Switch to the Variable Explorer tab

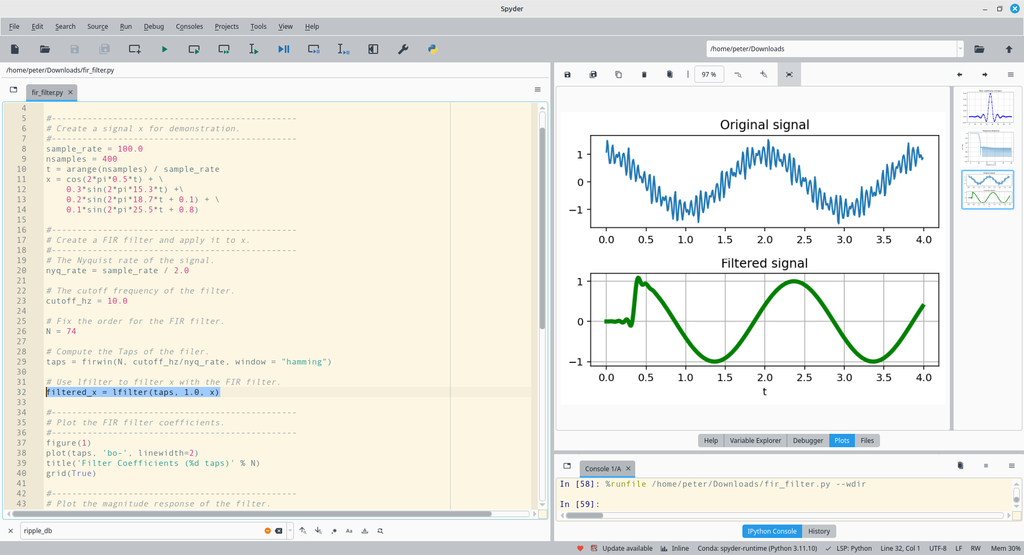tap(755, 440)
